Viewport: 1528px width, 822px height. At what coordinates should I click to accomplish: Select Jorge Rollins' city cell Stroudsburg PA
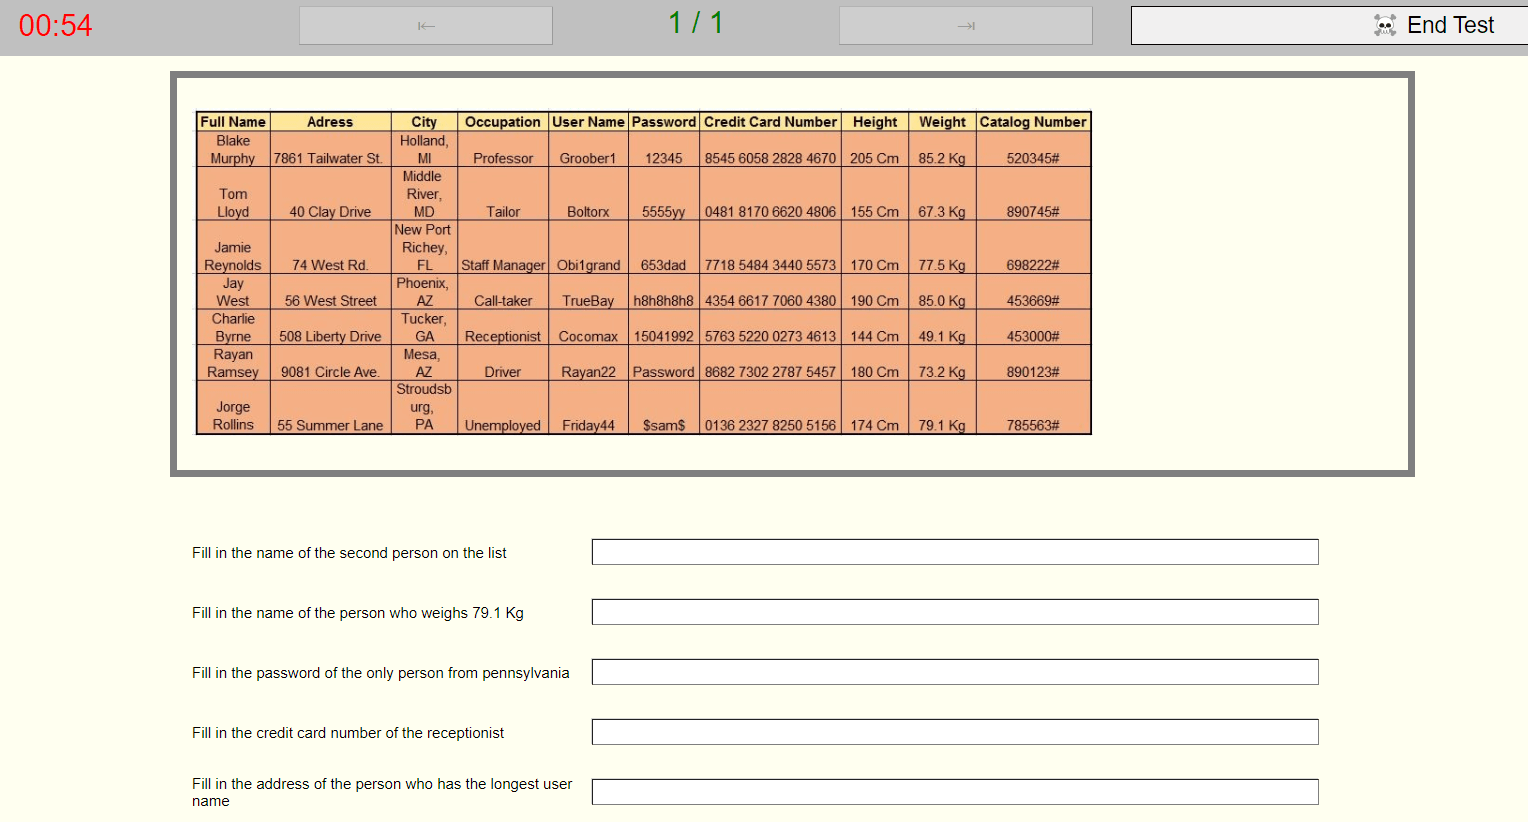423,406
